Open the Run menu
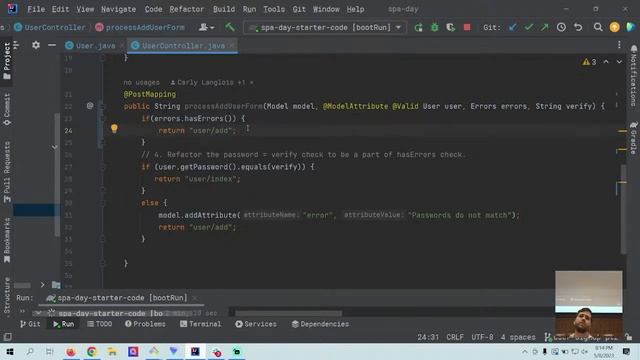The image size is (640, 360). pos(249,9)
